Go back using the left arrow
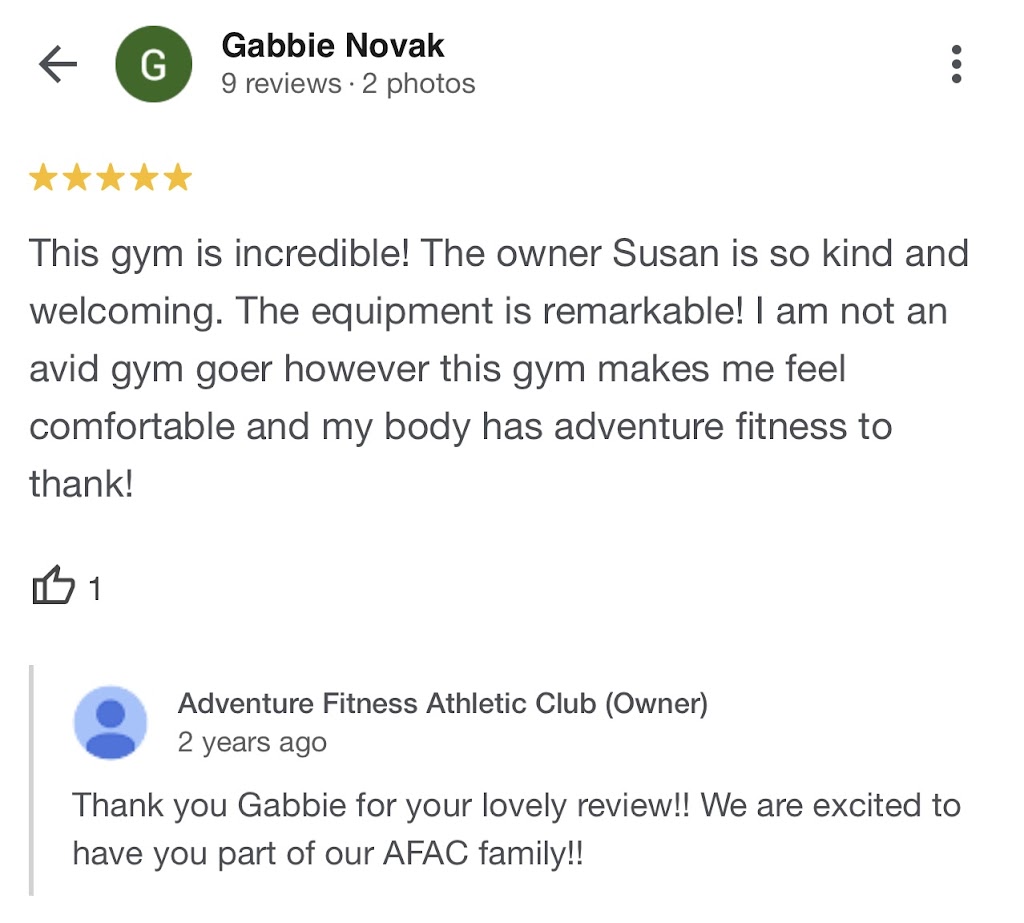 click(57, 65)
